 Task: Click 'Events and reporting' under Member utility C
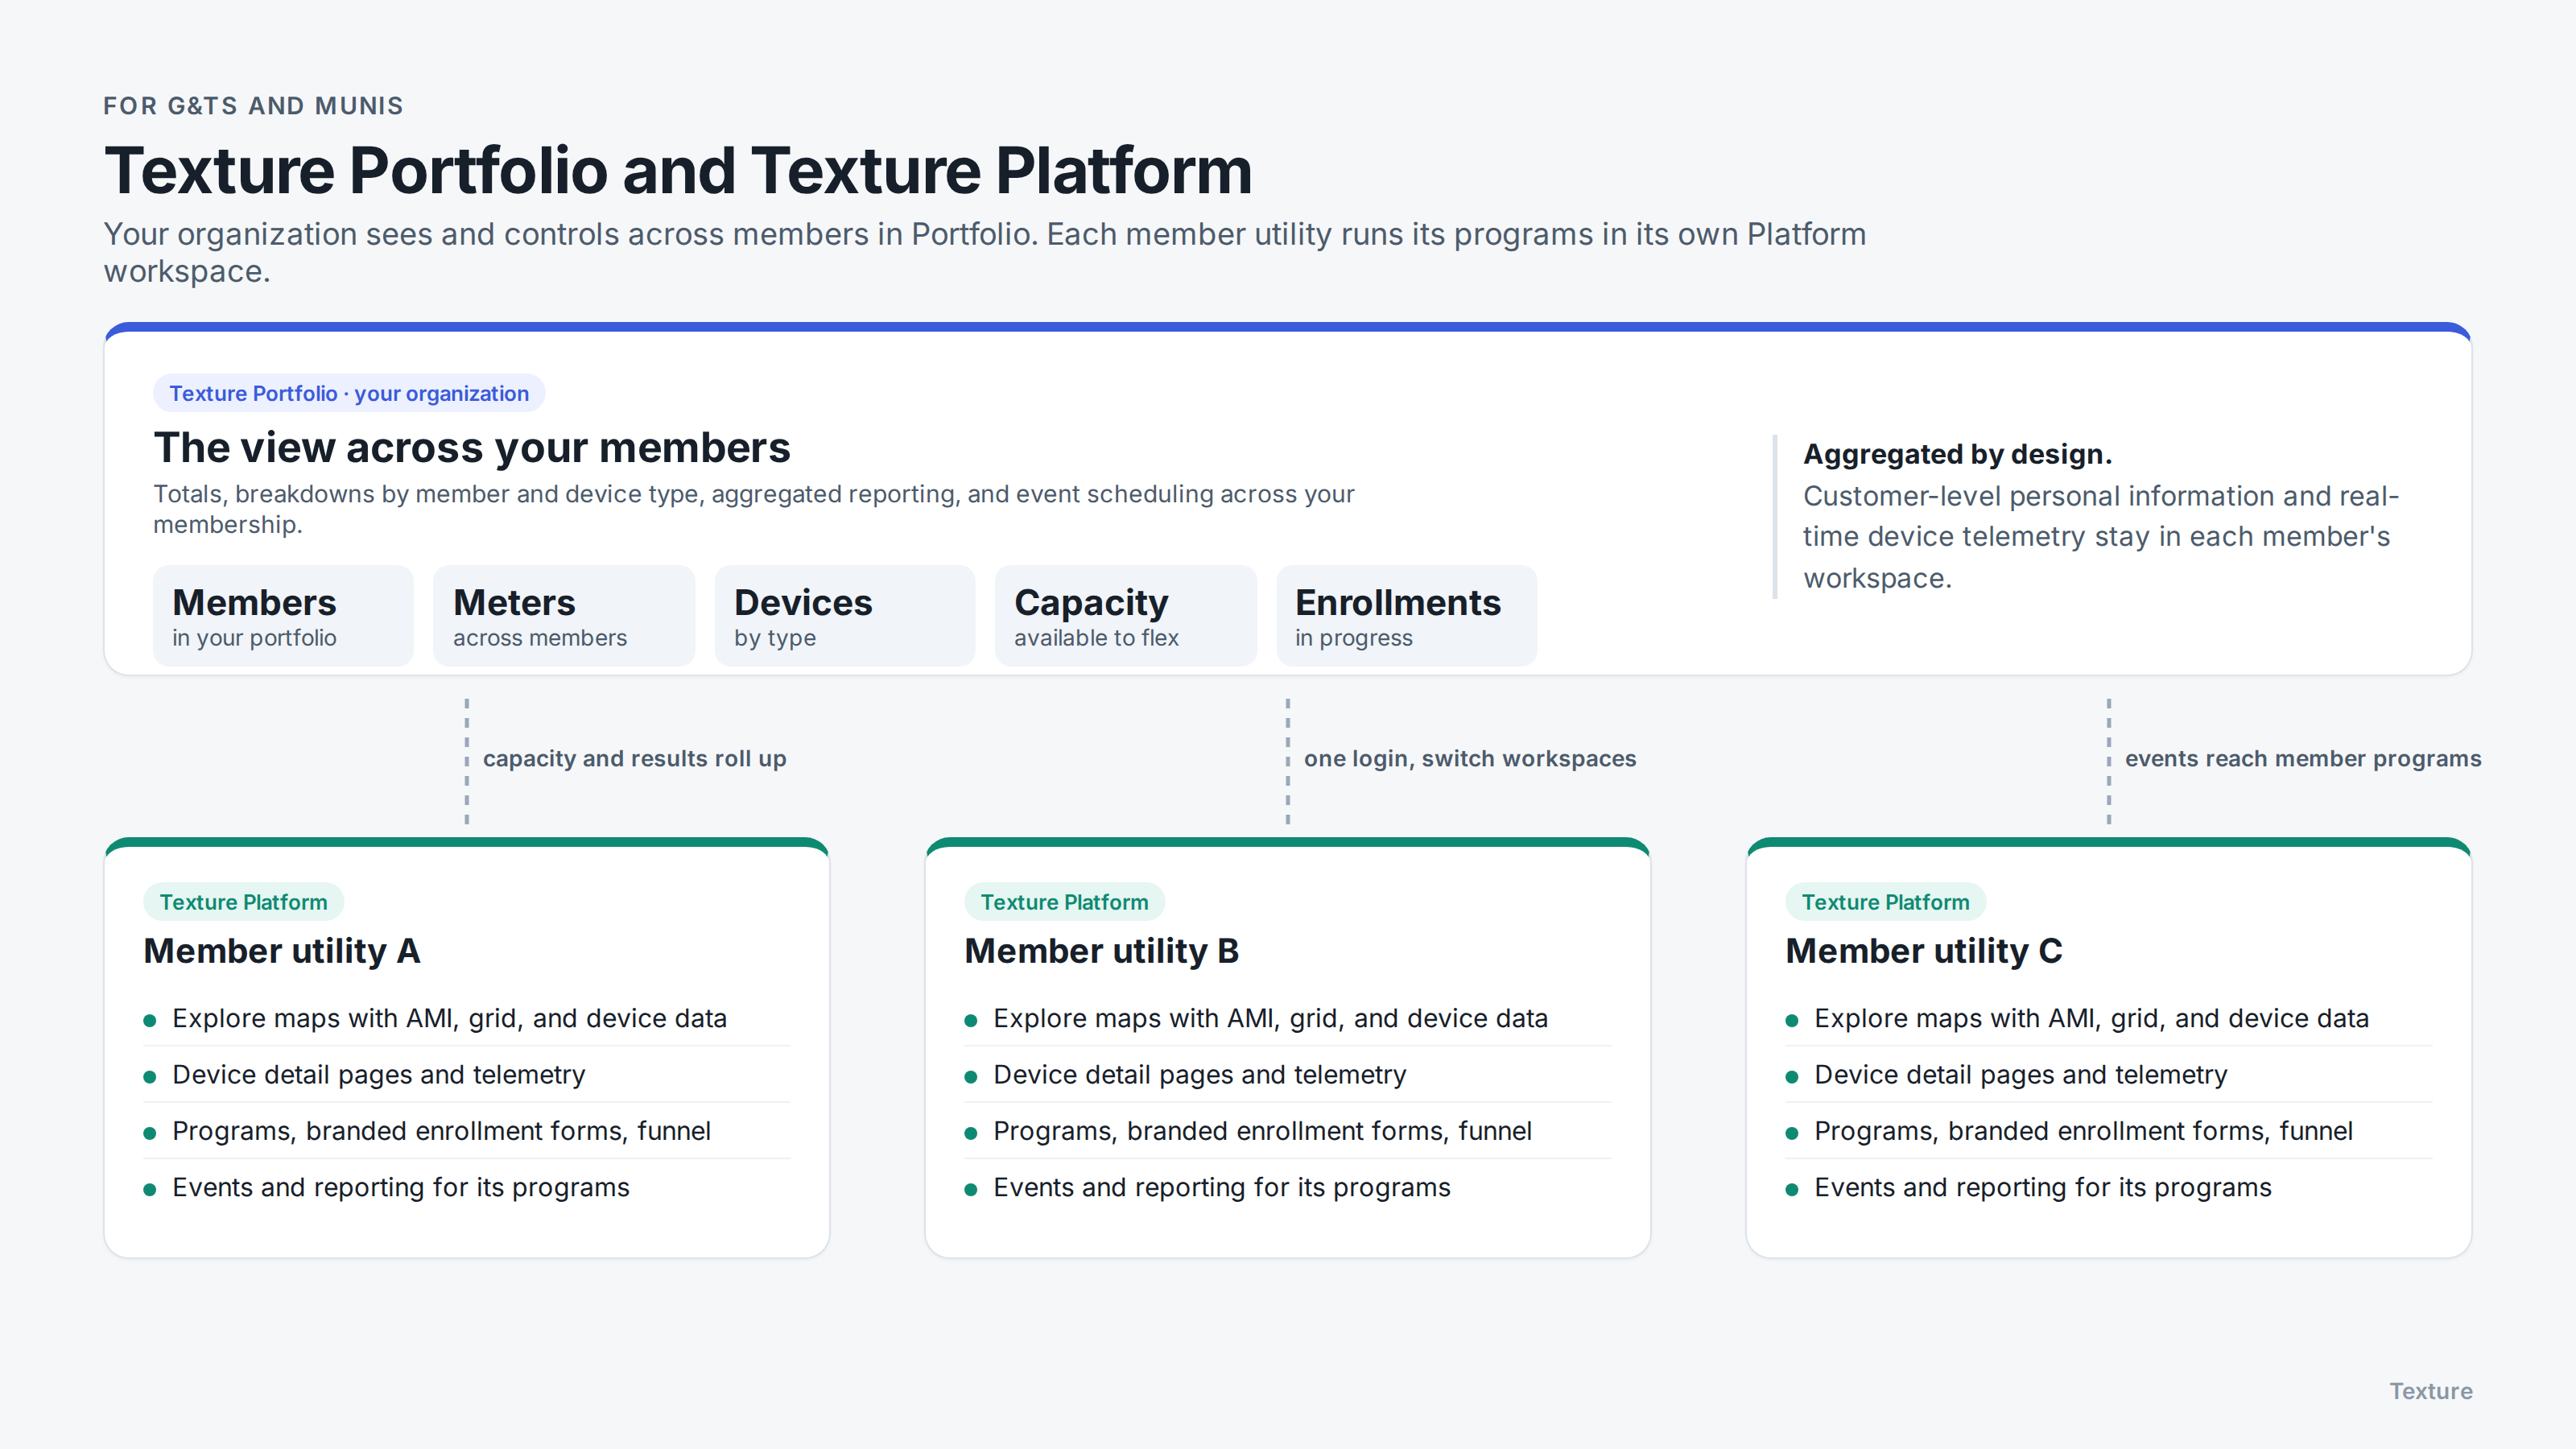(2108, 1187)
